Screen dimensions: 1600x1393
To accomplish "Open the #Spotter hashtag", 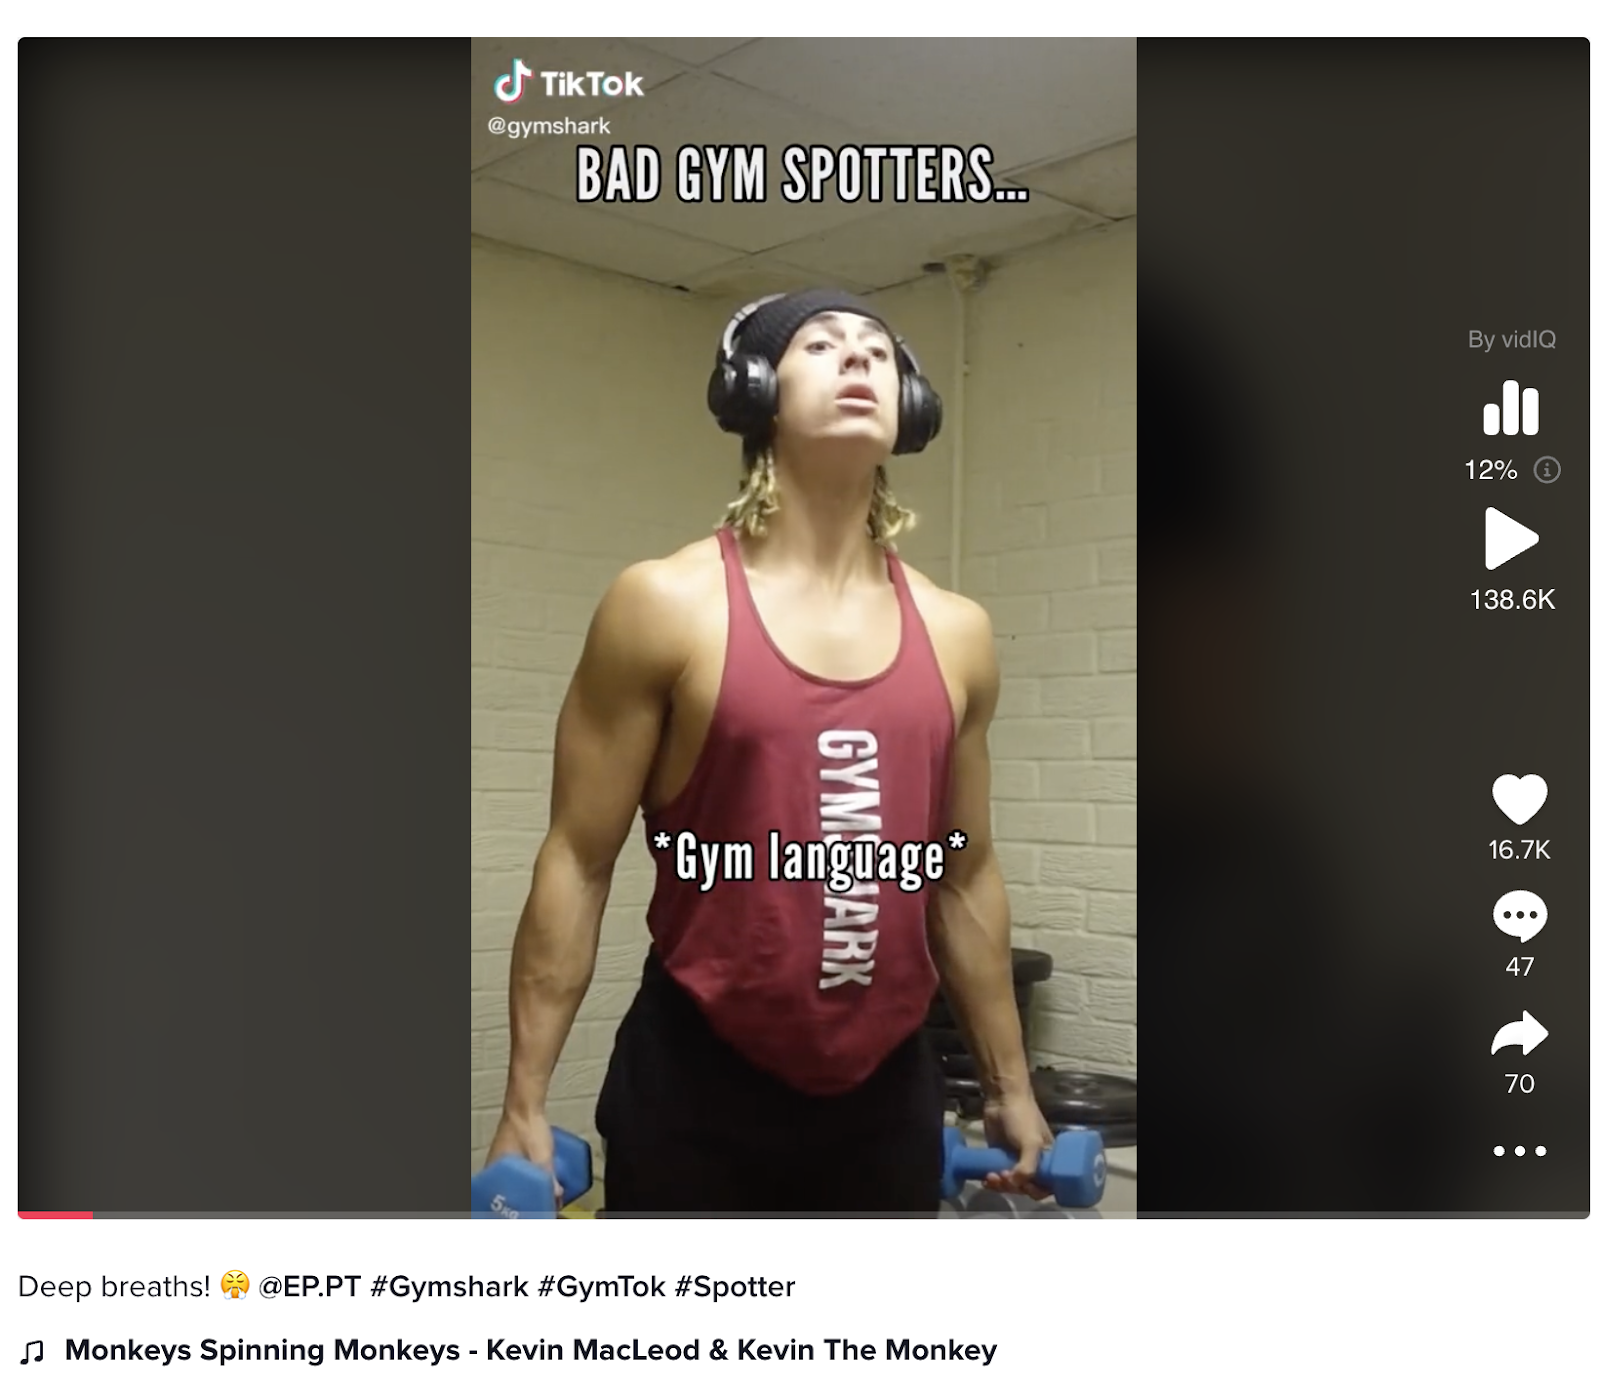I will coord(735,1286).
